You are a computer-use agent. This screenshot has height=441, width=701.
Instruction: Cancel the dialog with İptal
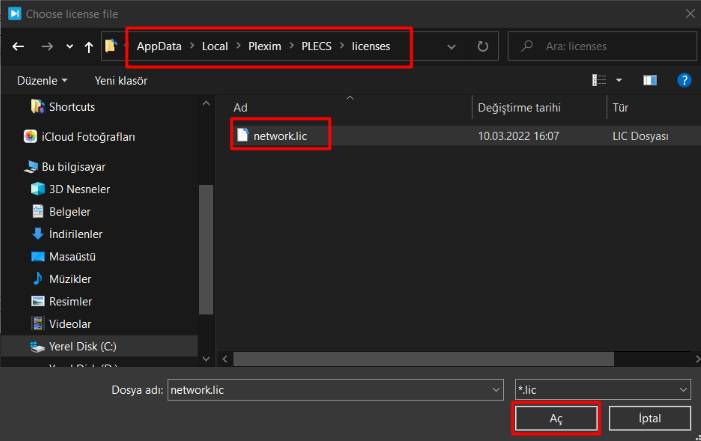pos(650,418)
